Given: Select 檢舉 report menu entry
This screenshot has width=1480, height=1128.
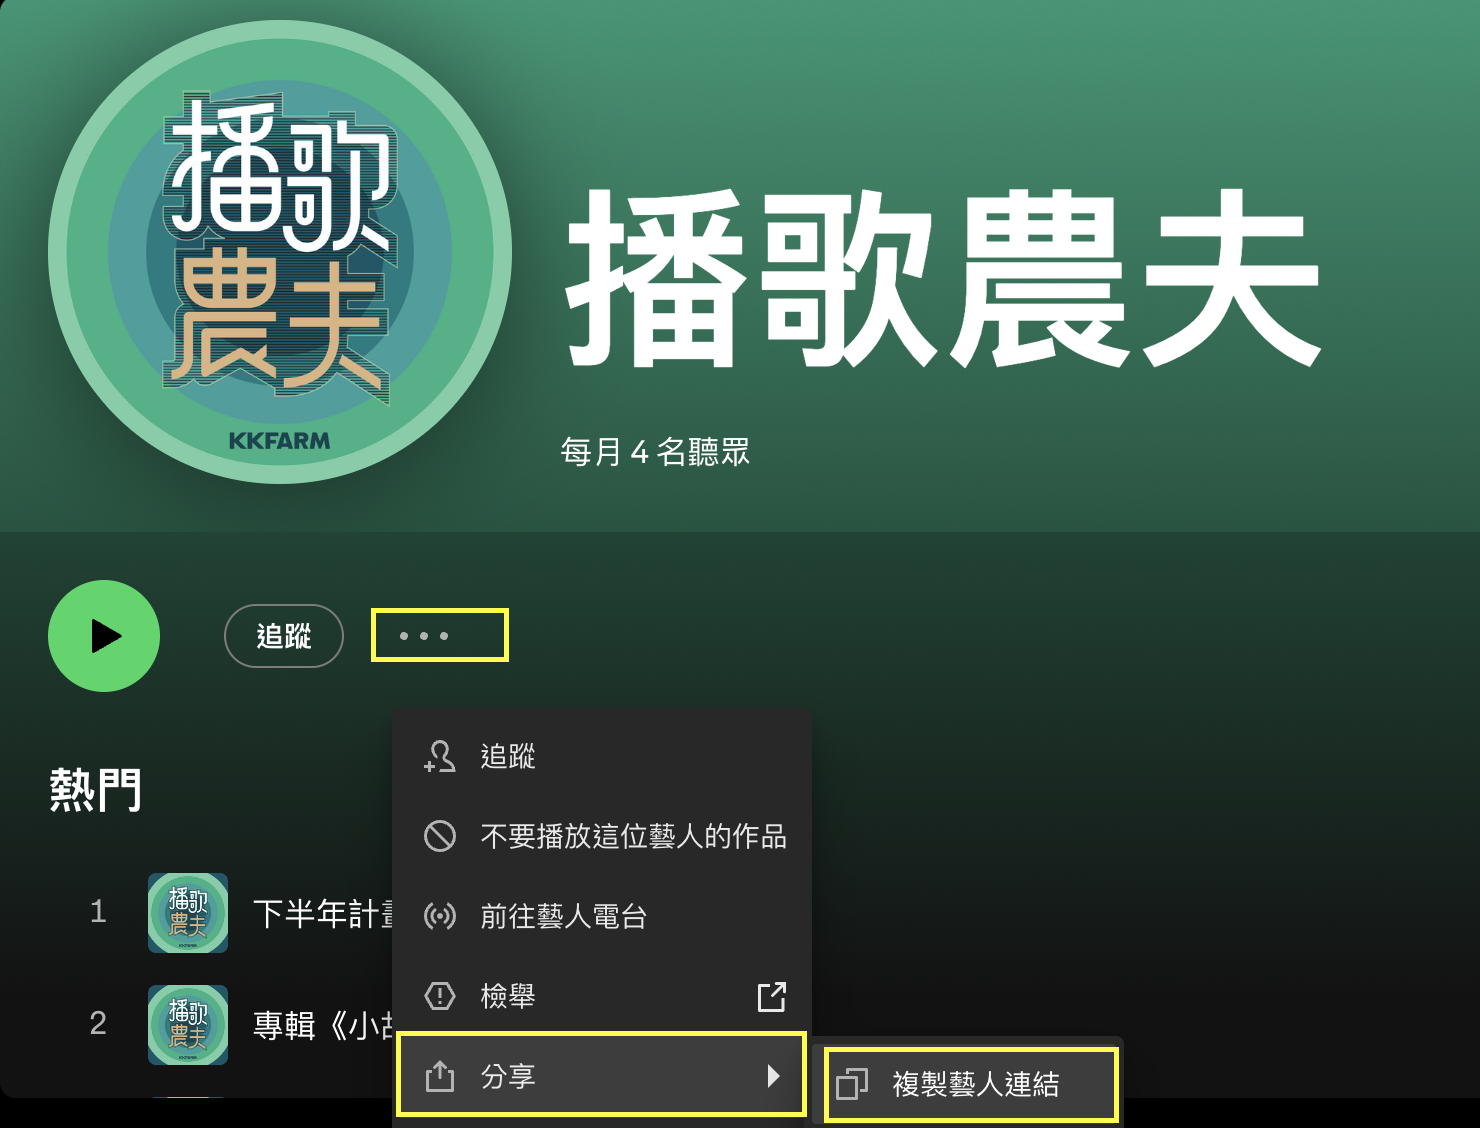Looking at the screenshot, I should pyautogui.click(x=602, y=996).
